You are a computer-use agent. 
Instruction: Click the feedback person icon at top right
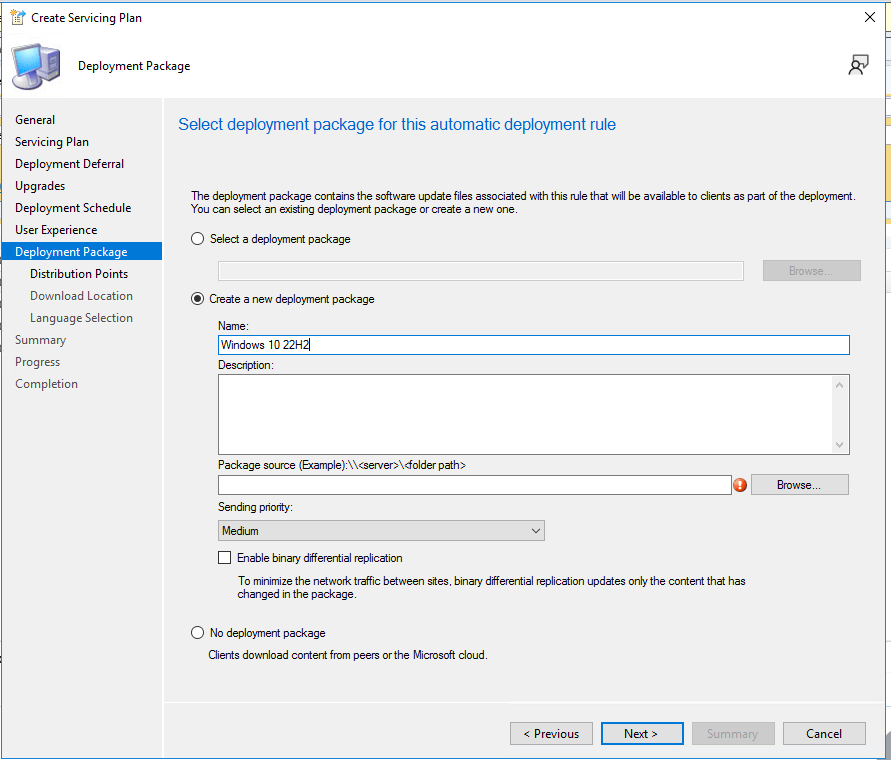pyautogui.click(x=858, y=65)
